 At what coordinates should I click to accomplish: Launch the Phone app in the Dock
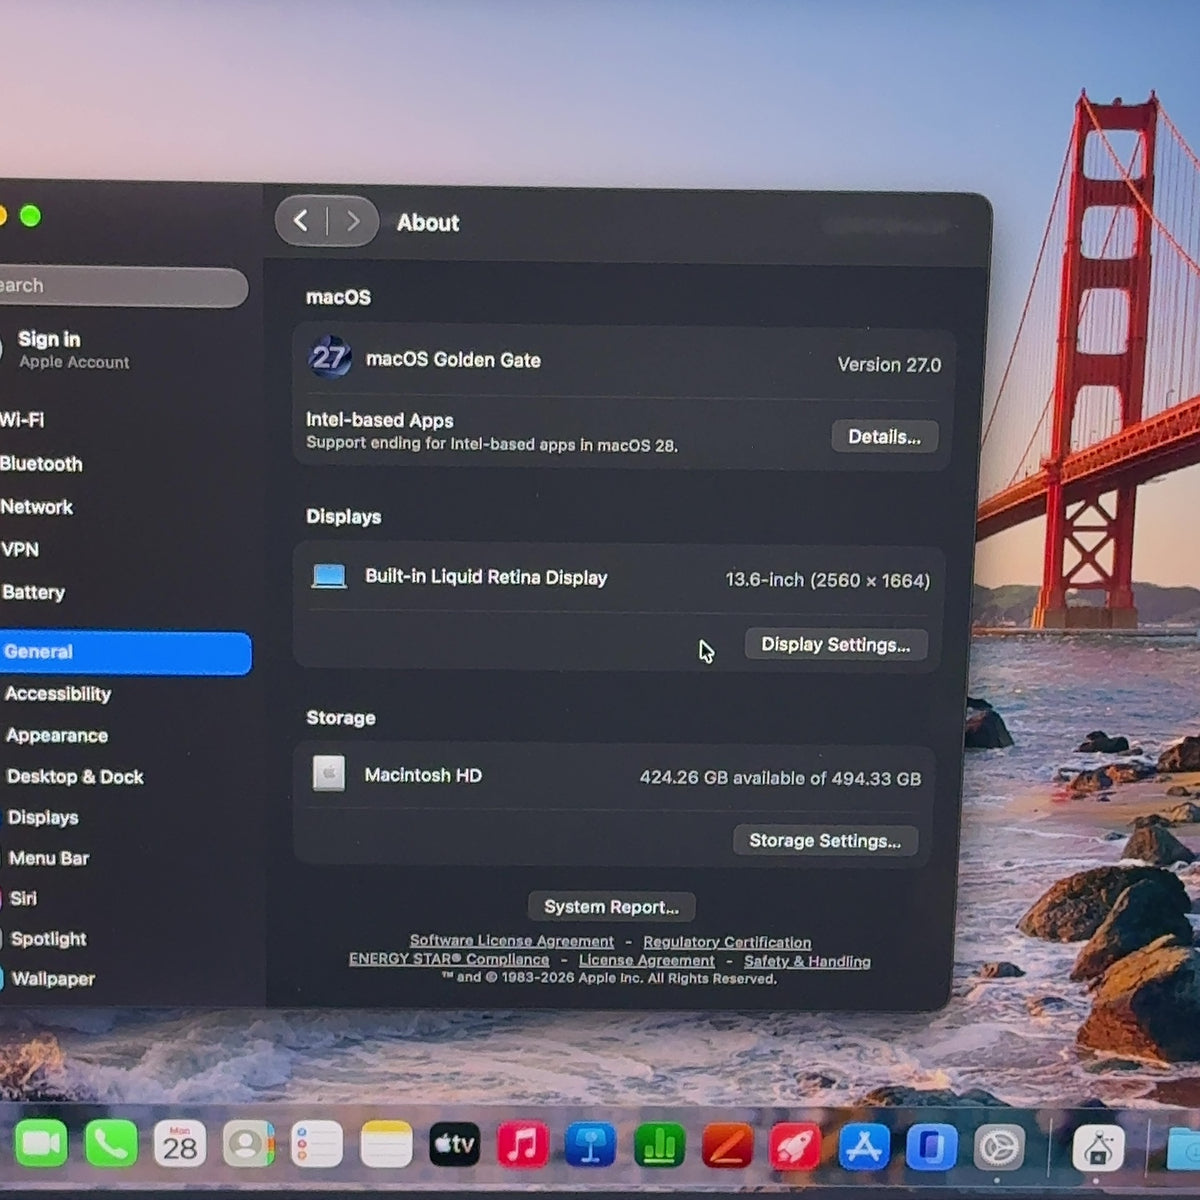(x=111, y=1144)
